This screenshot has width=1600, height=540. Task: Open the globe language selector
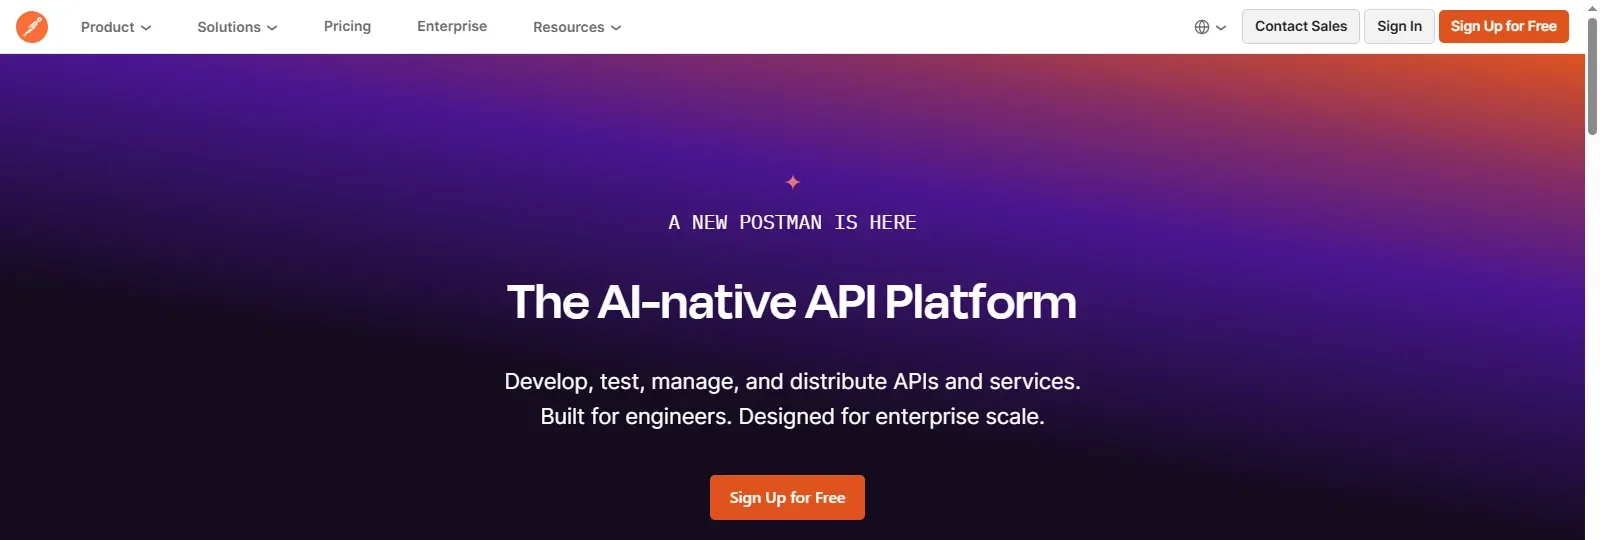pos(1210,27)
